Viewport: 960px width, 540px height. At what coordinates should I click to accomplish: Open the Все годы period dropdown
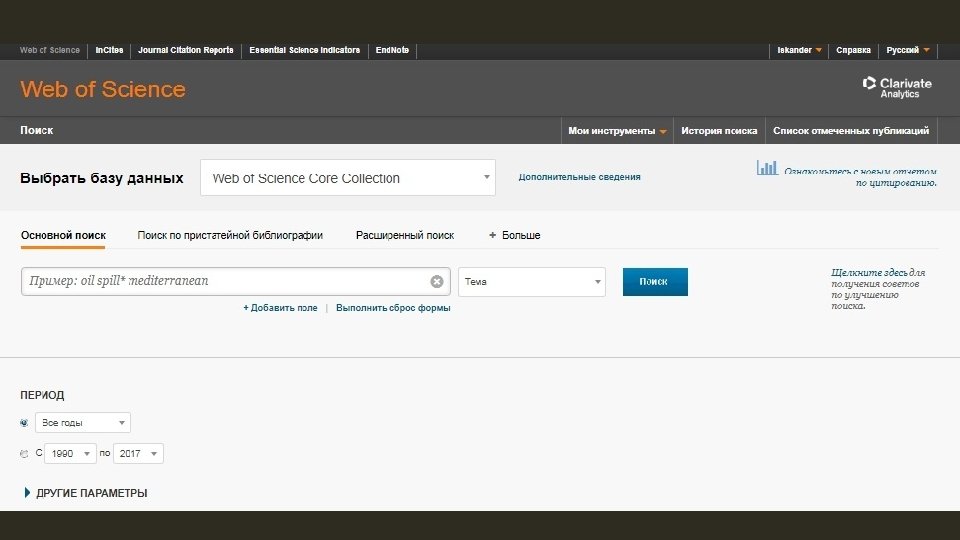pyautogui.click(x=83, y=422)
